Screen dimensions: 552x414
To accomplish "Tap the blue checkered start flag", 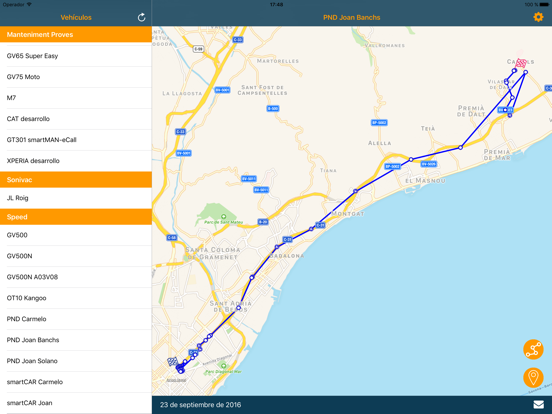I will pyautogui.click(x=172, y=362).
